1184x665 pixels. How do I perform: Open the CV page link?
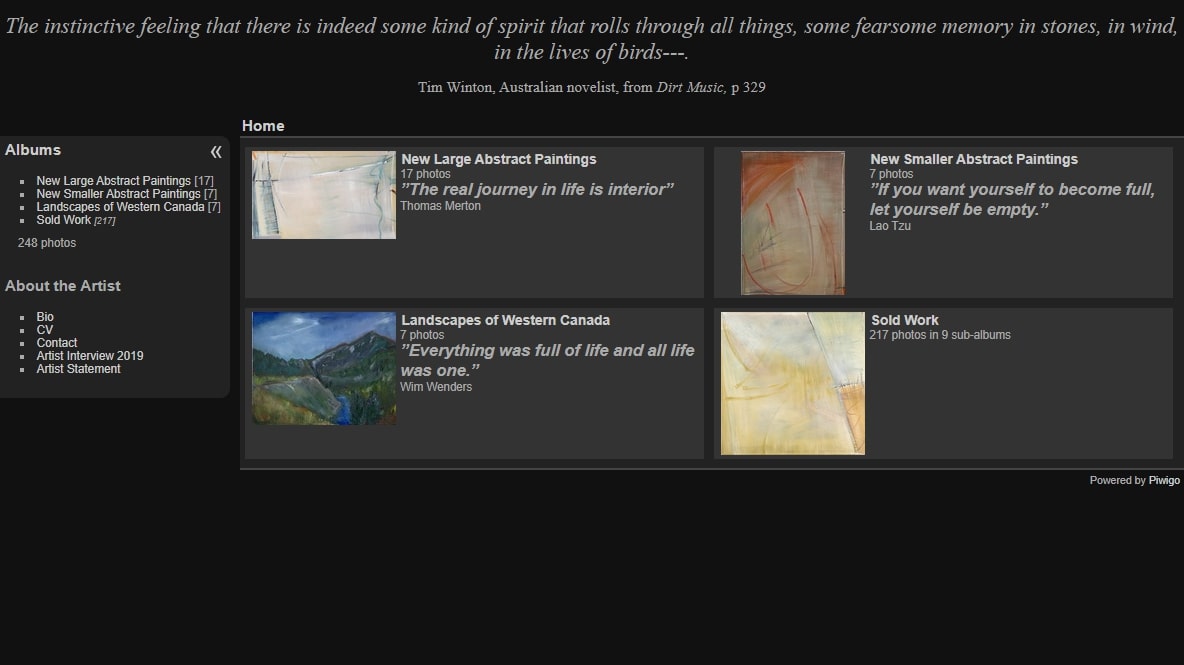coord(45,330)
